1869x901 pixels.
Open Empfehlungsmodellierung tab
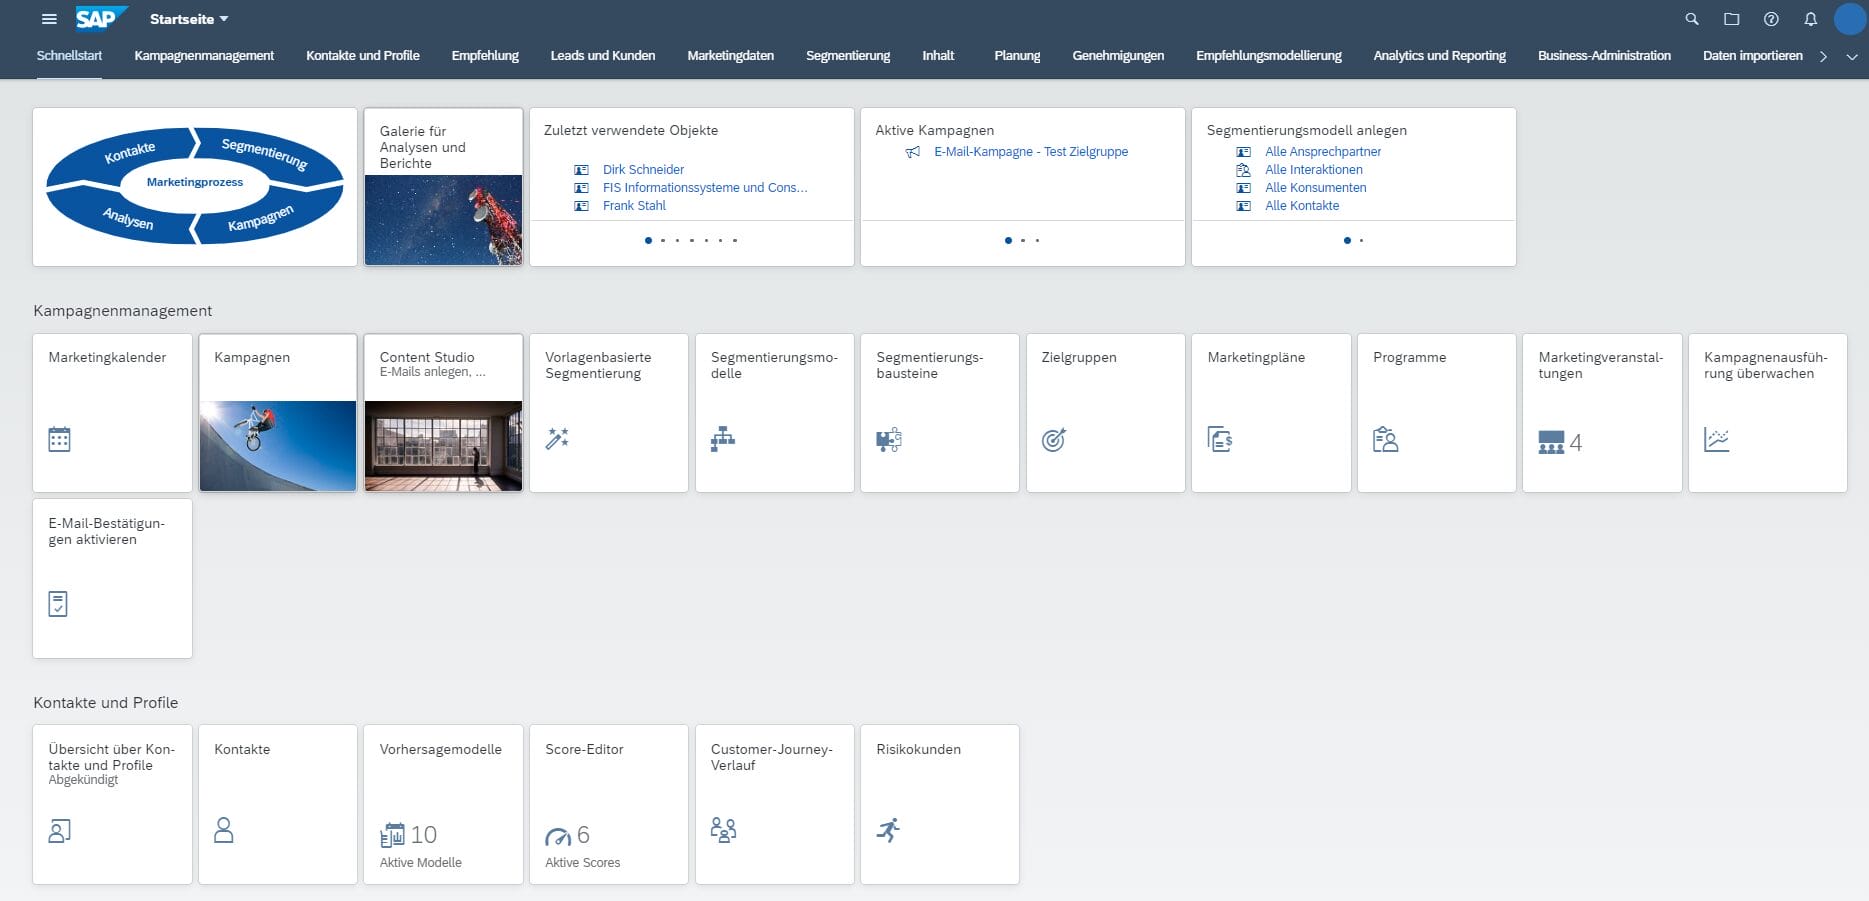(x=1269, y=56)
